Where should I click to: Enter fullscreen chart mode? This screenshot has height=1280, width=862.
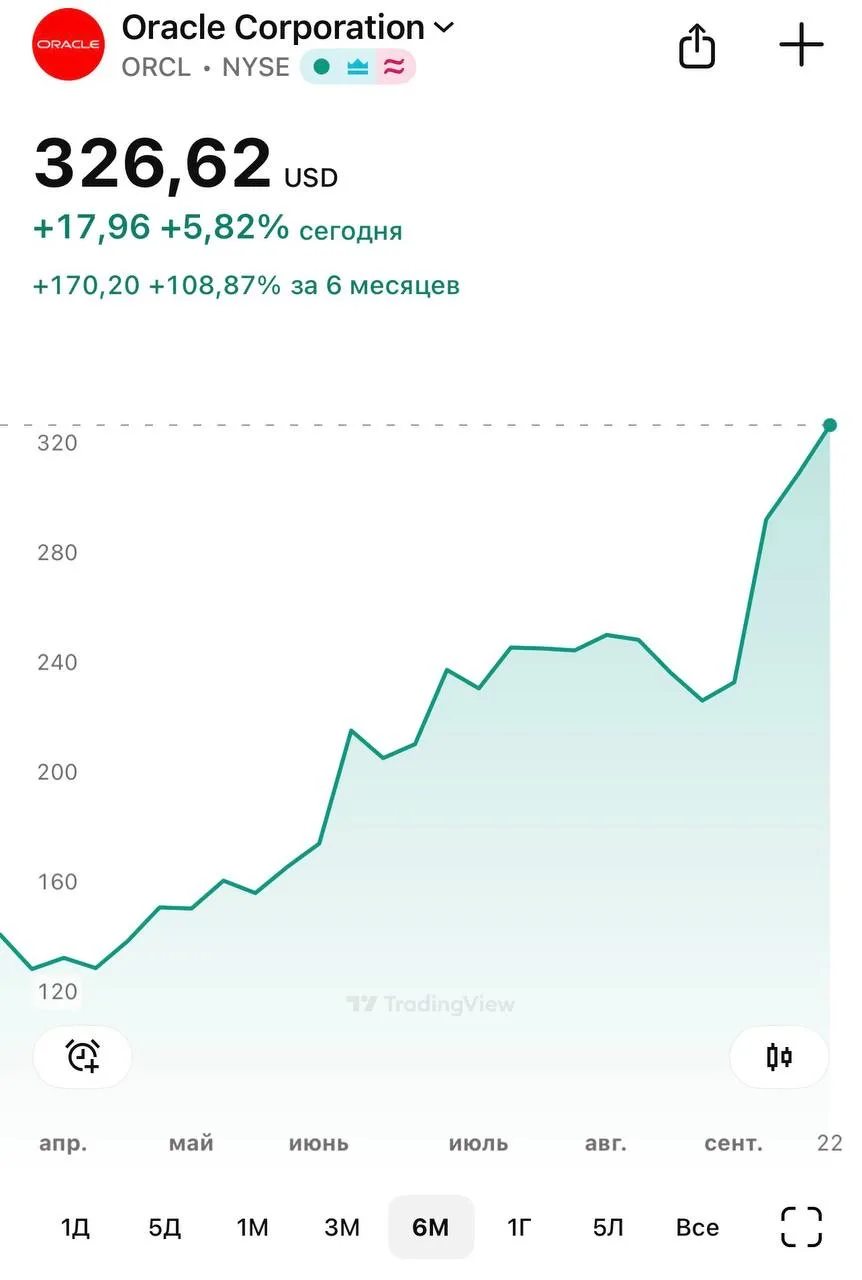[x=801, y=1227]
